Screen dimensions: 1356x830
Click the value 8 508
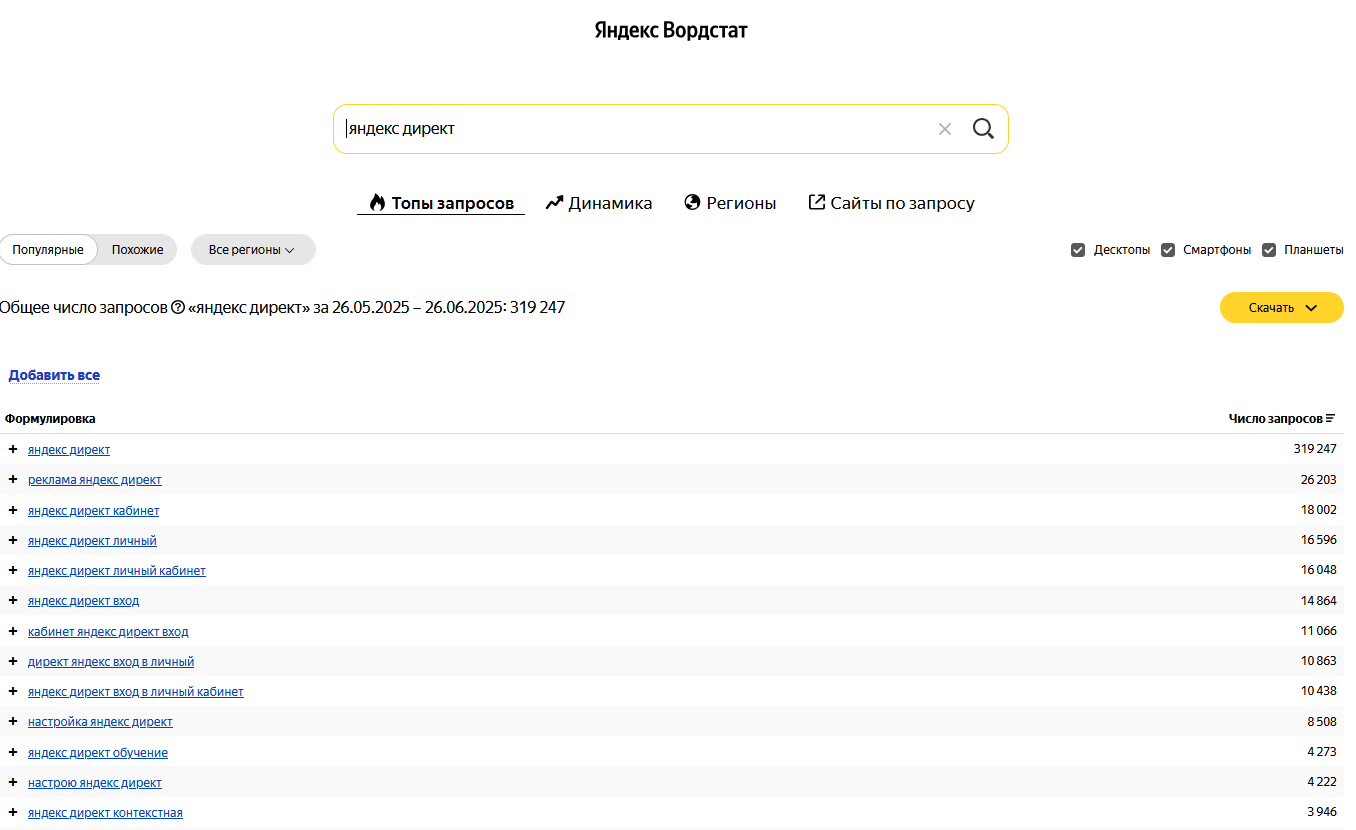point(1321,722)
